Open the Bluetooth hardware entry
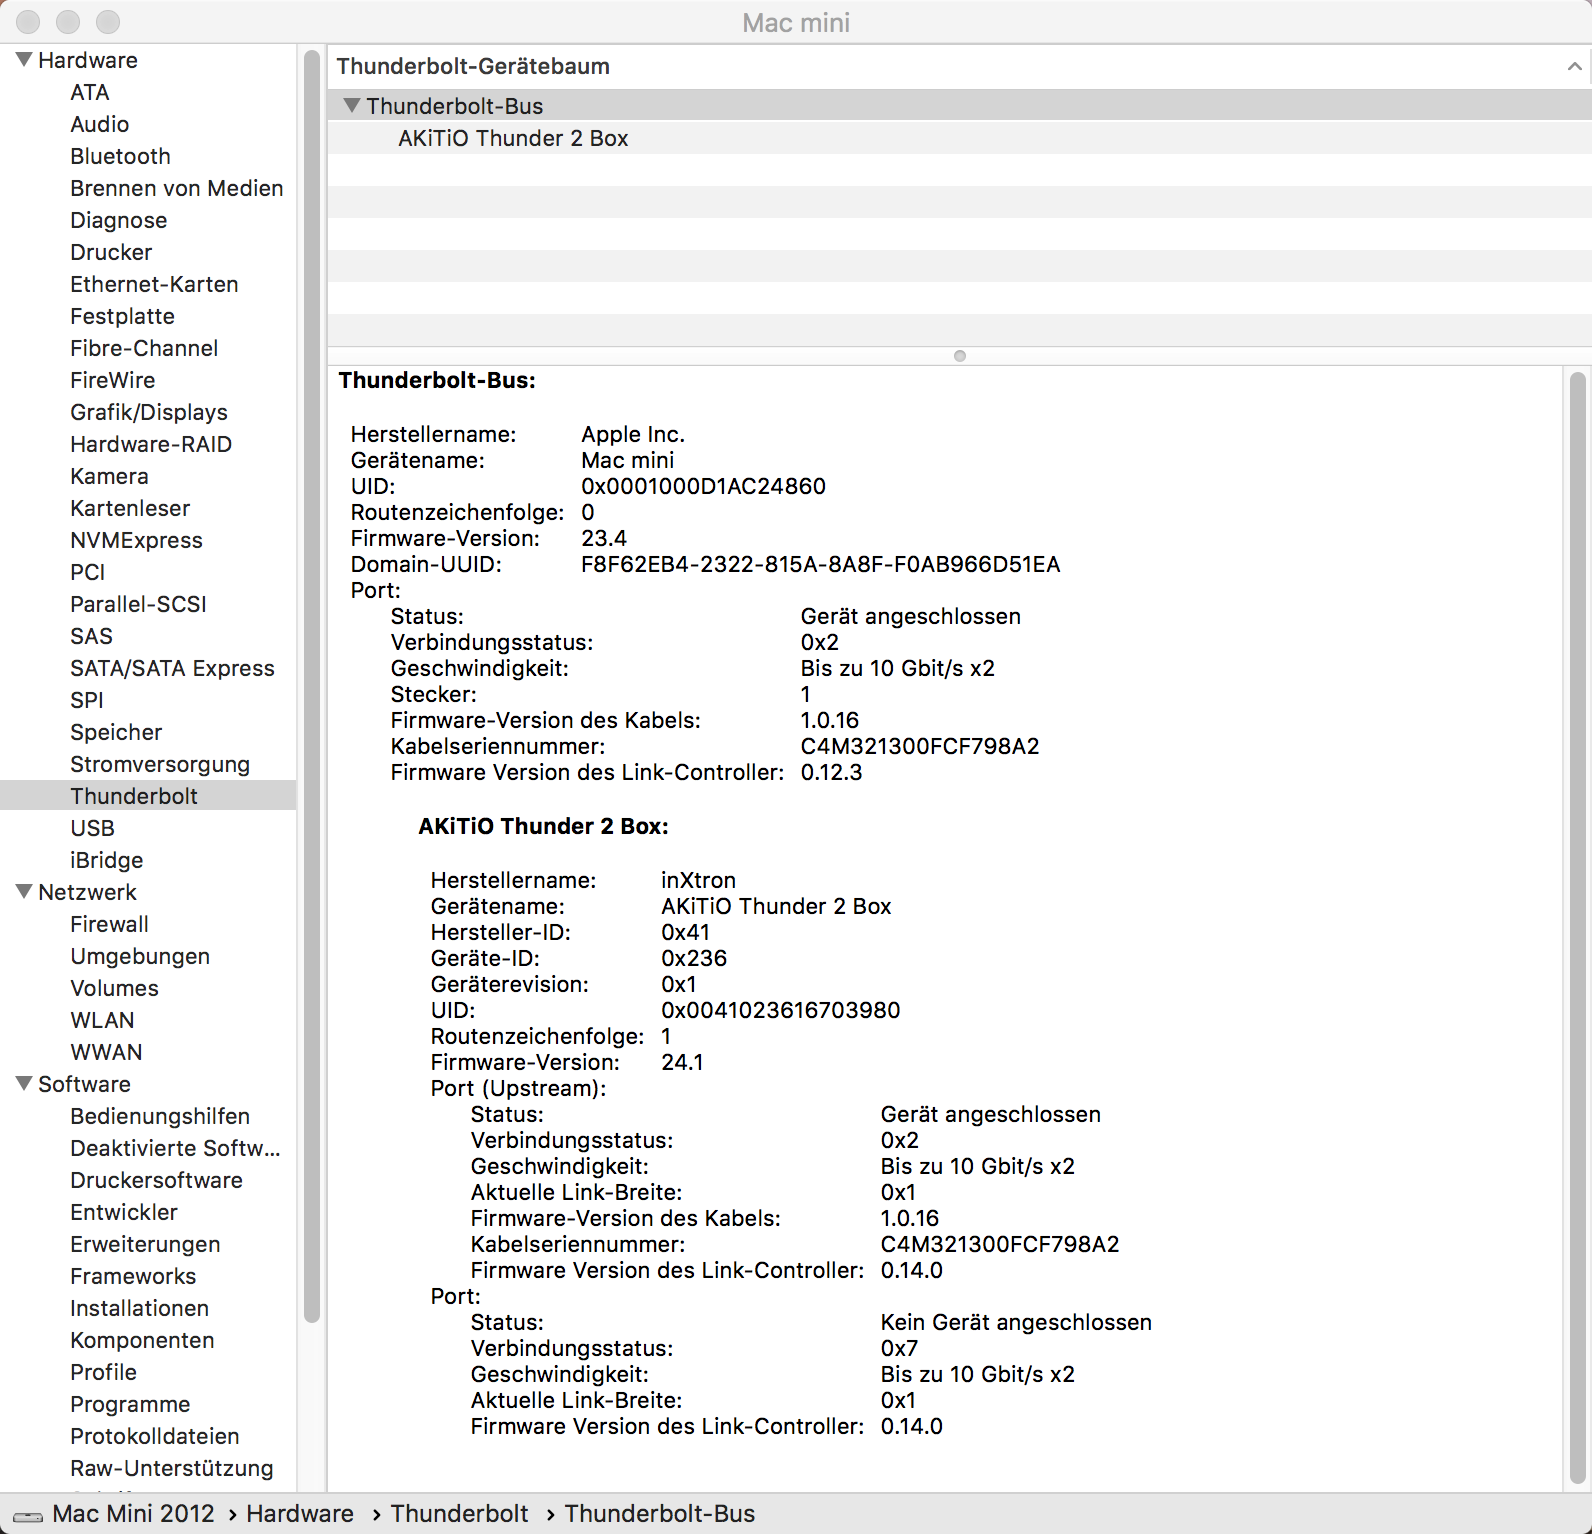 coord(120,156)
